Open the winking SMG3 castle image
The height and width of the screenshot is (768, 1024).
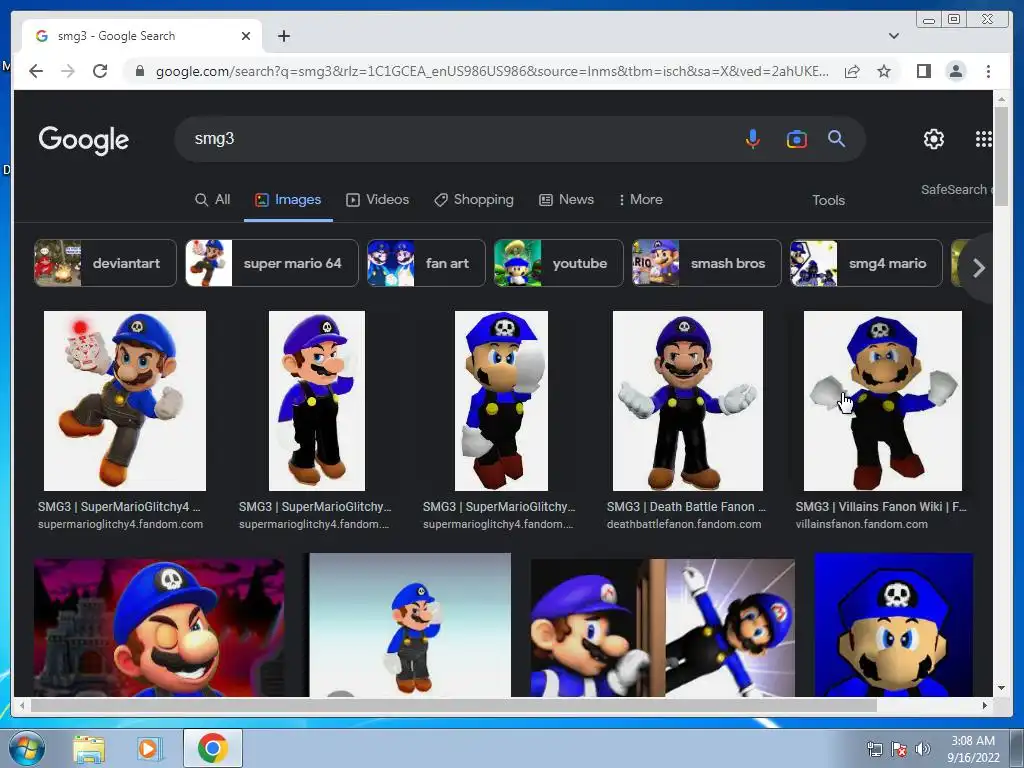159,627
